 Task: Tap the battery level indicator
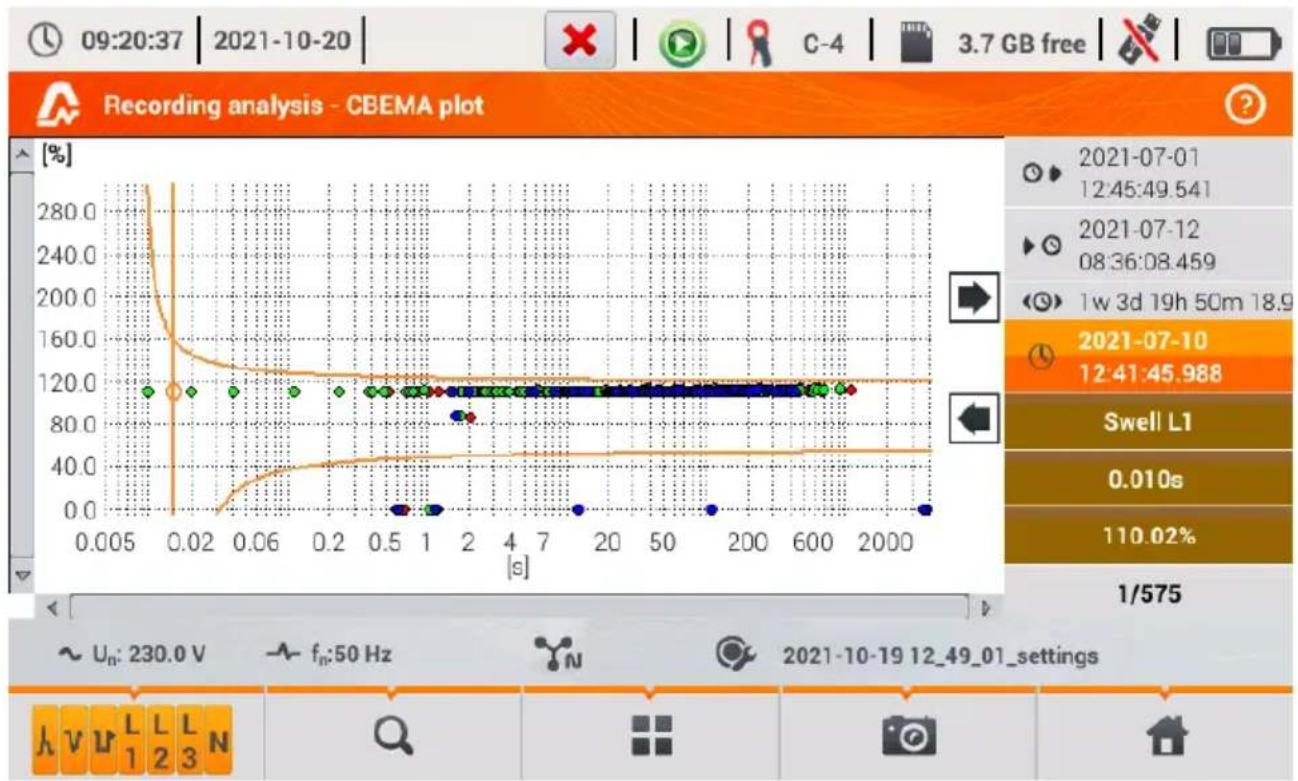pyautogui.click(x=1242, y=45)
